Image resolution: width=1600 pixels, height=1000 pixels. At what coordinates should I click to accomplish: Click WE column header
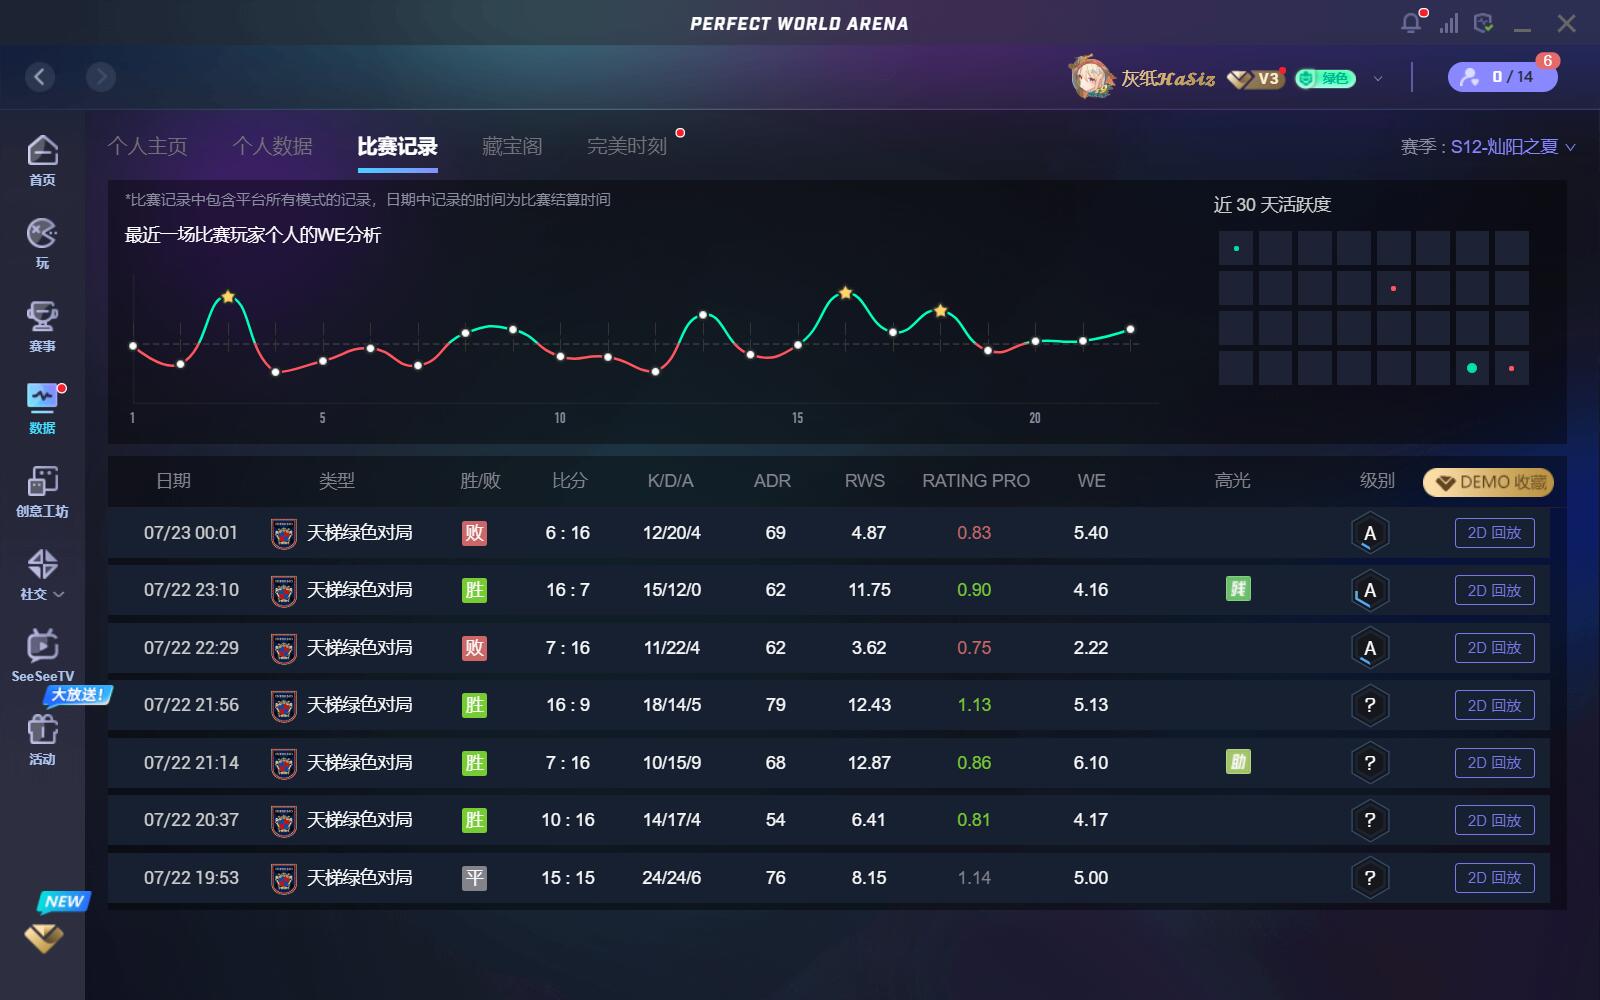1091,481
